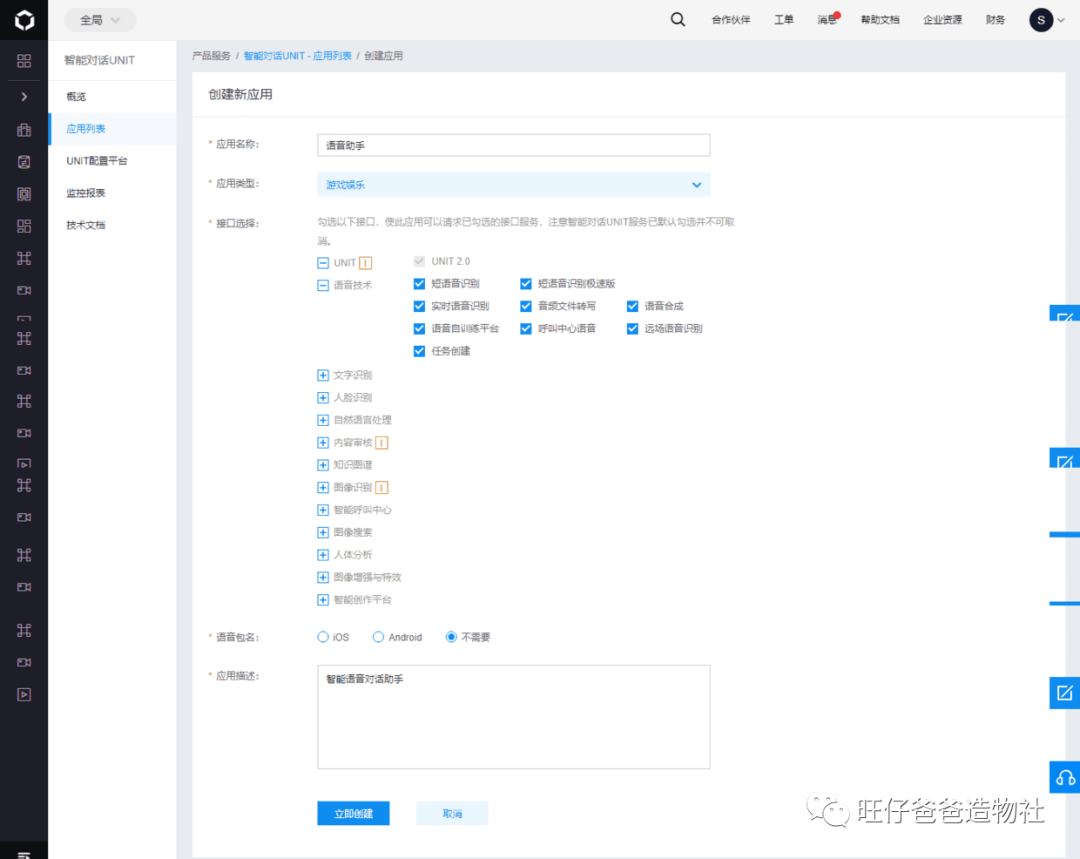Open 合作伙伴 in top navigation
This screenshot has width=1080, height=859.
click(x=731, y=20)
